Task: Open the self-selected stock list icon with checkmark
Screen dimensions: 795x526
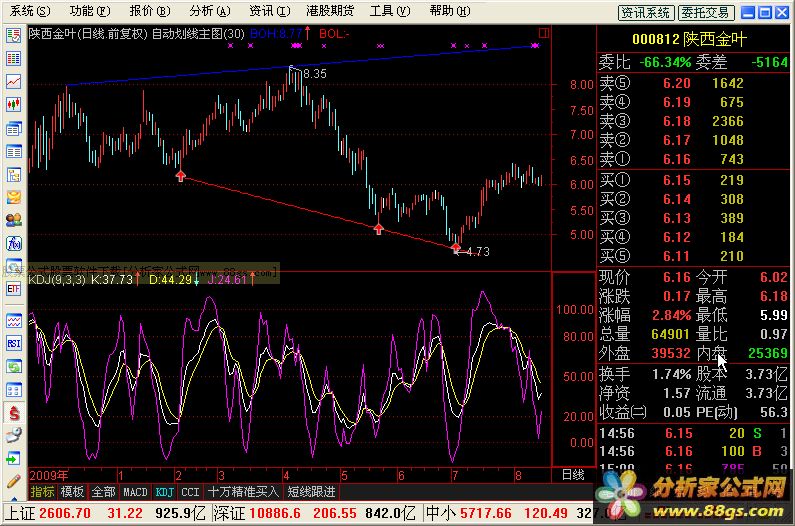Action: pyautogui.click(x=14, y=35)
